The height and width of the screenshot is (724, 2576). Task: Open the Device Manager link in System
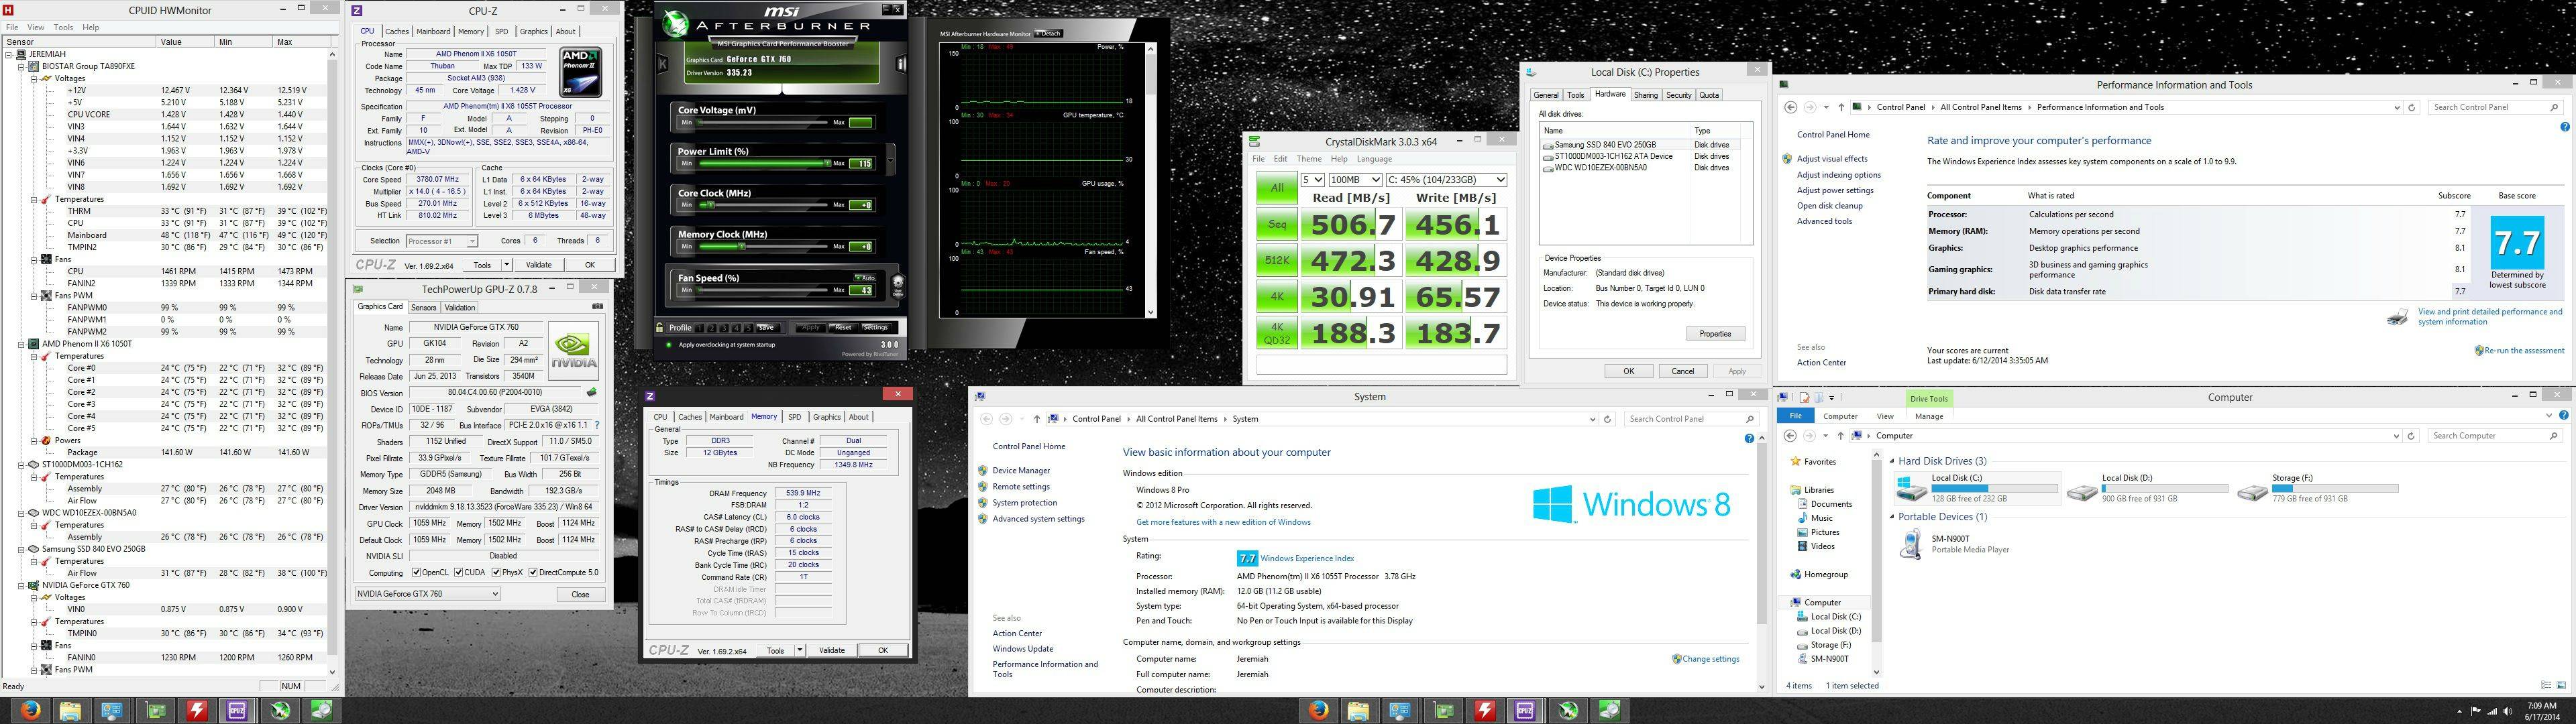(1021, 470)
